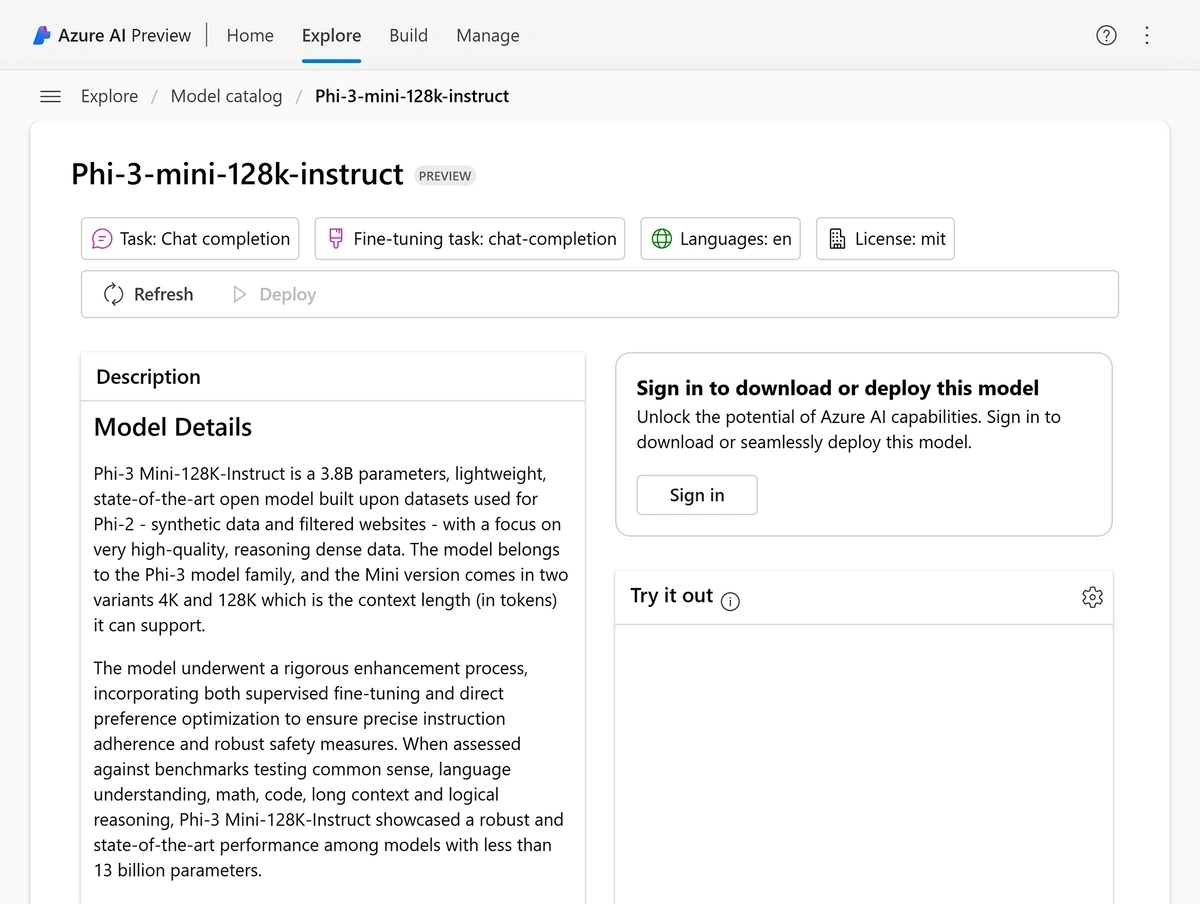Click the Phi-3-mini-128k-instruct breadcrumb
The height and width of the screenshot is (904, 1200).
(412, 96)
